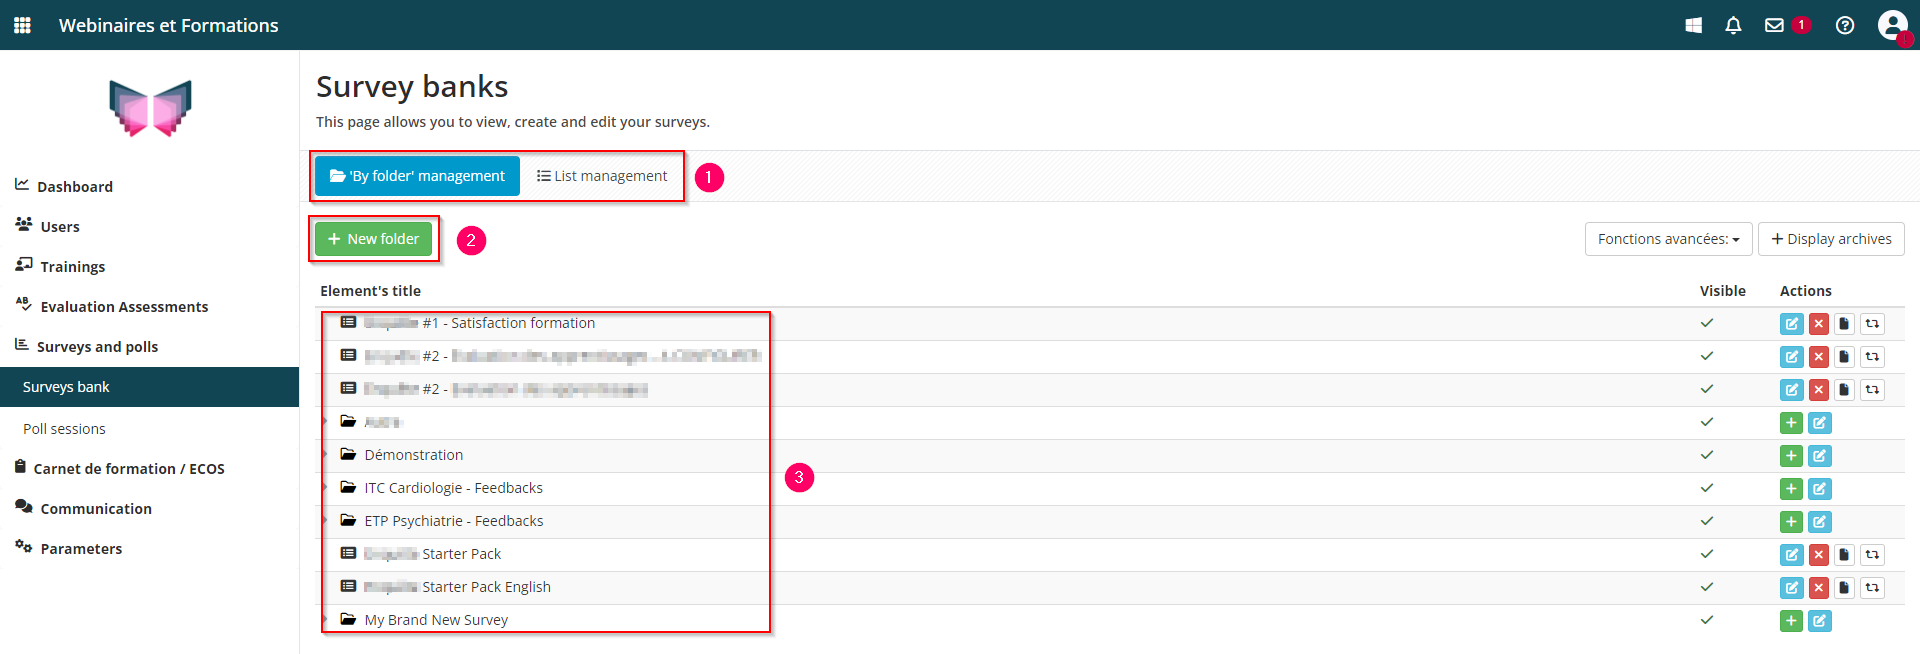Click the New folder button
This screenshot has height=654, width=1920.
373,239
